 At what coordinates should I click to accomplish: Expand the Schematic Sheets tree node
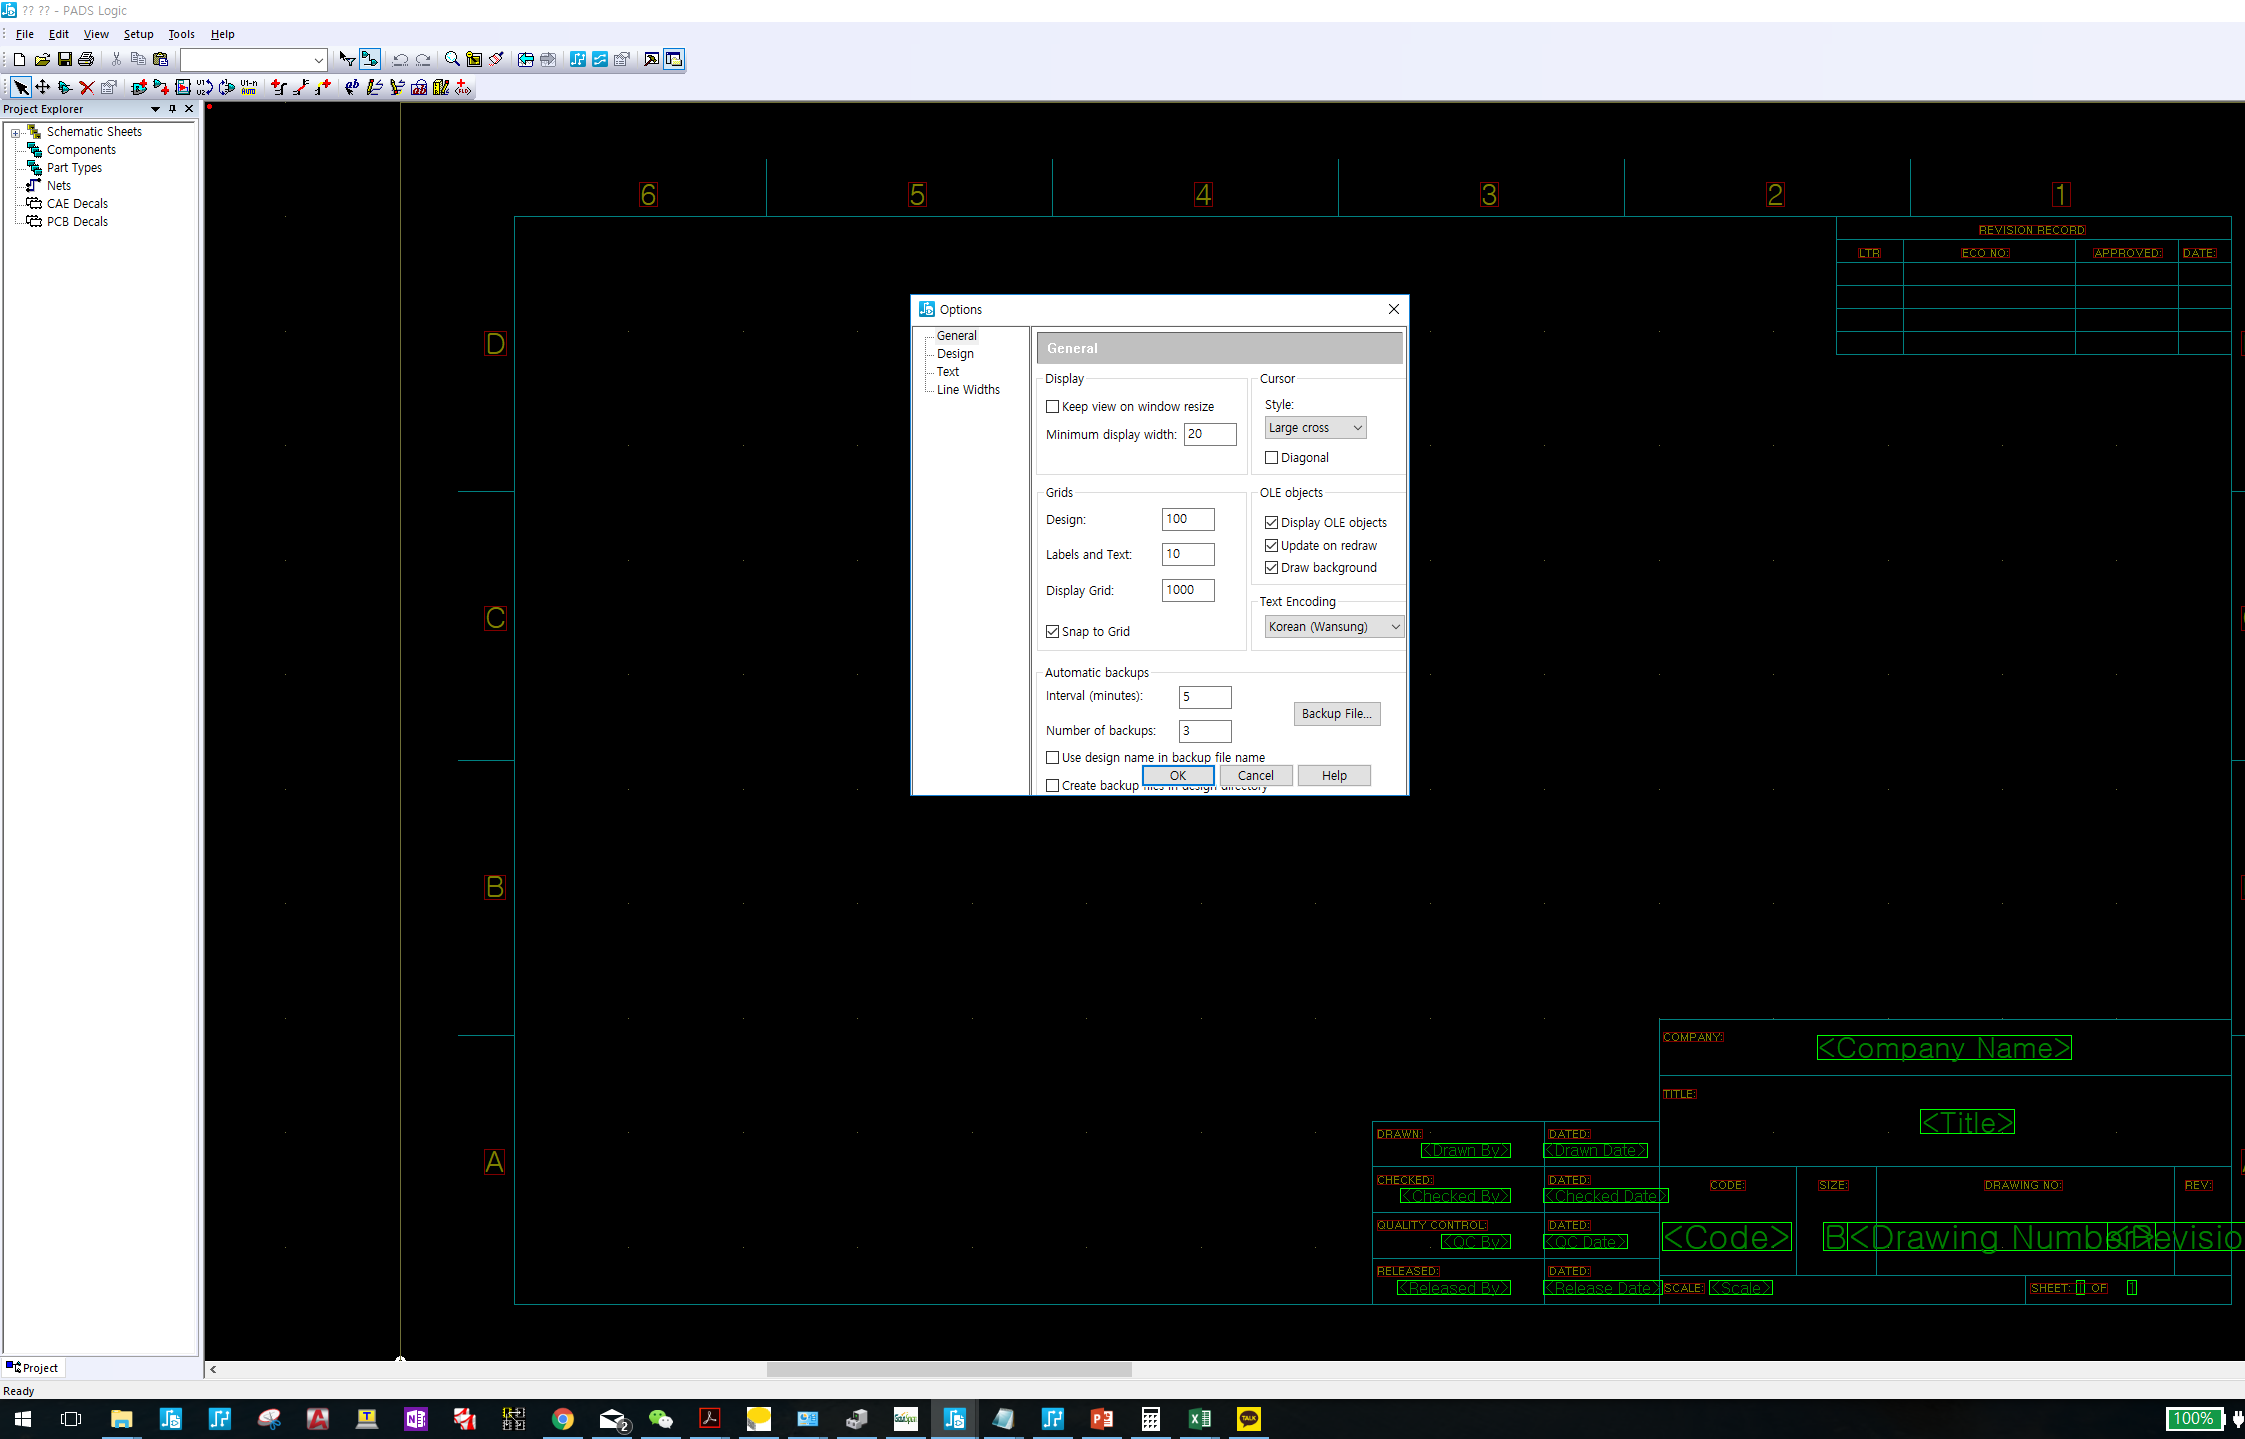(15, 132)
